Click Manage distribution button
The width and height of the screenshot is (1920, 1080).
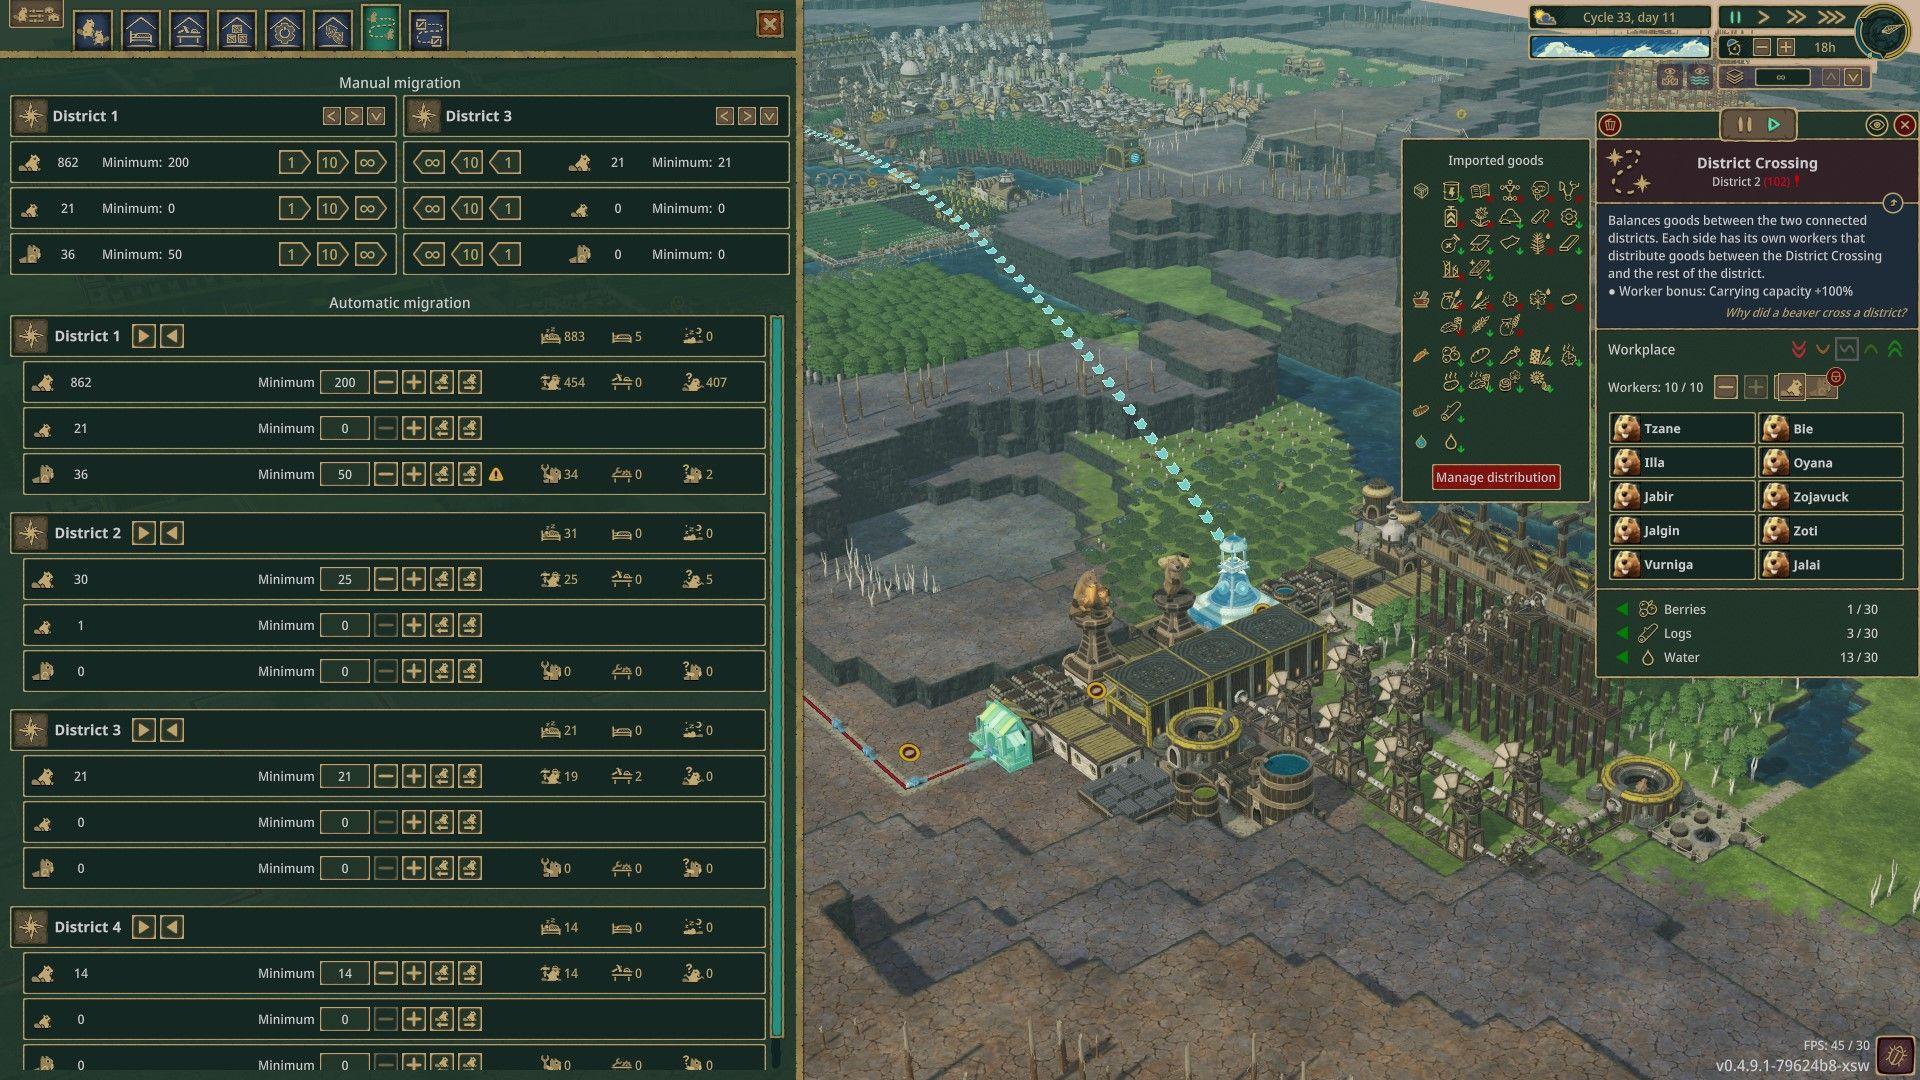point(1497,476)
